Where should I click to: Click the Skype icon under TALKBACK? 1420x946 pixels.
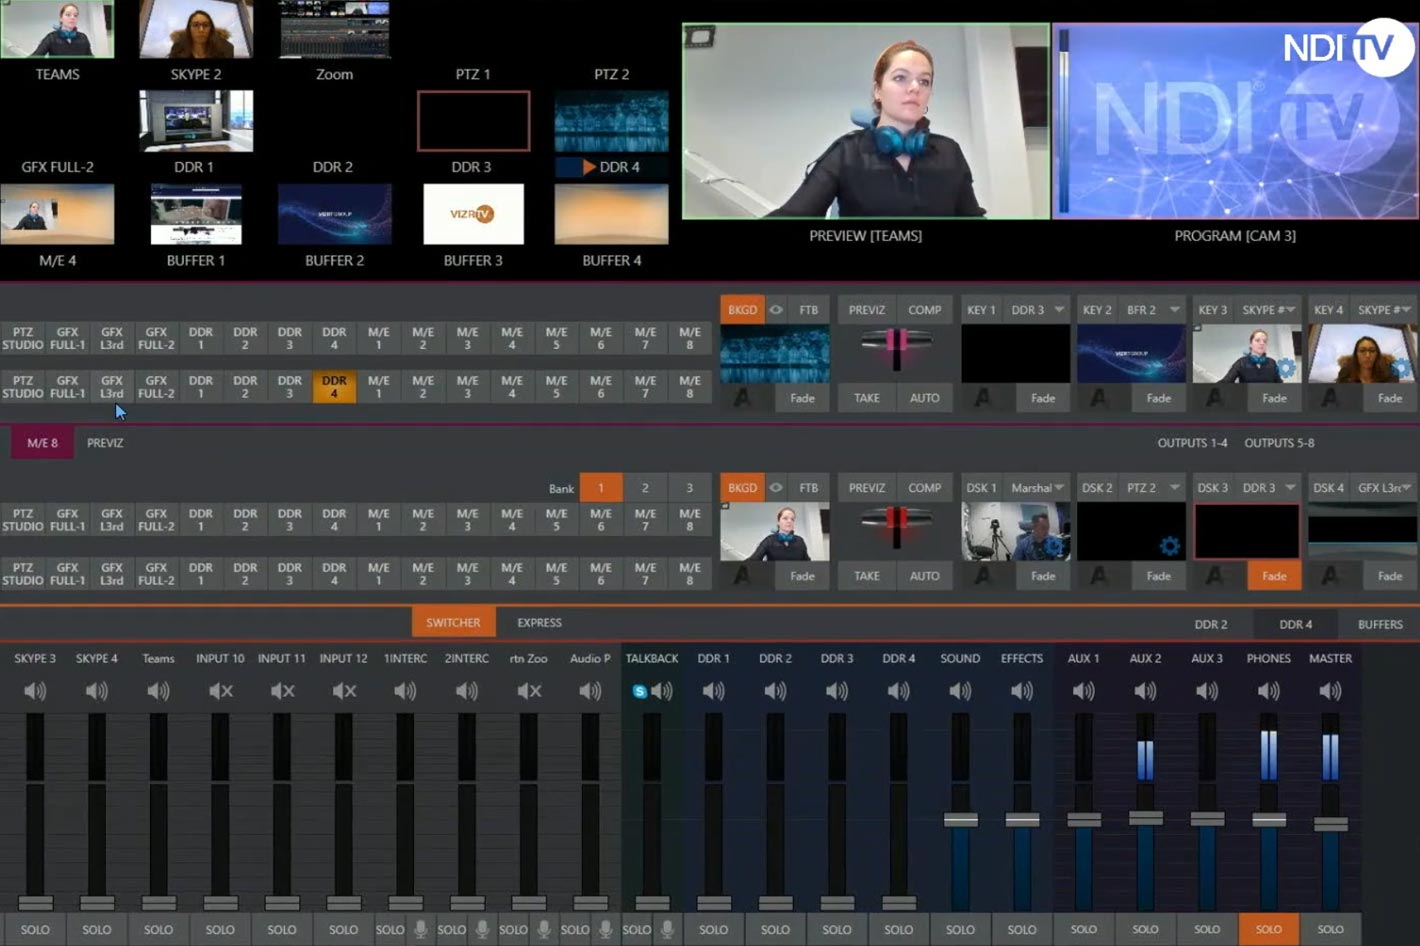tap(639, 691)
